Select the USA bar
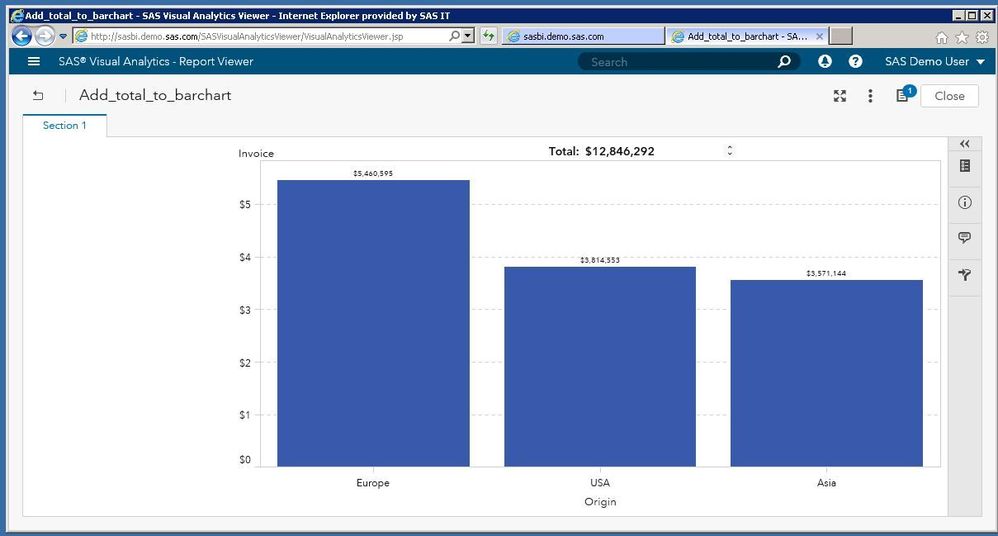Viewport: 998px width, 536px height. 600,367
